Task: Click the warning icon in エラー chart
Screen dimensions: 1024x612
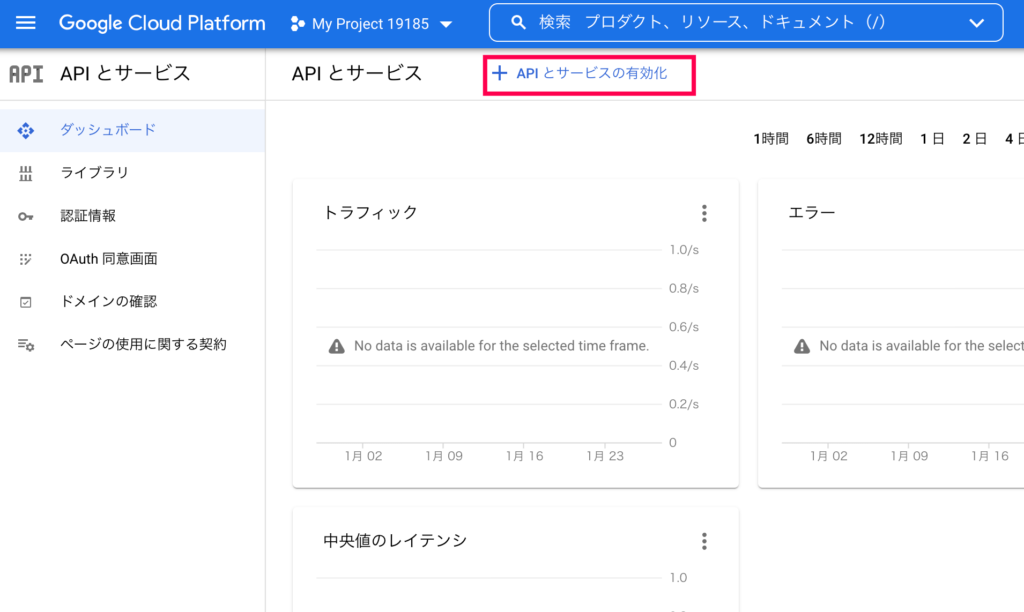Action: coord(801,346)
